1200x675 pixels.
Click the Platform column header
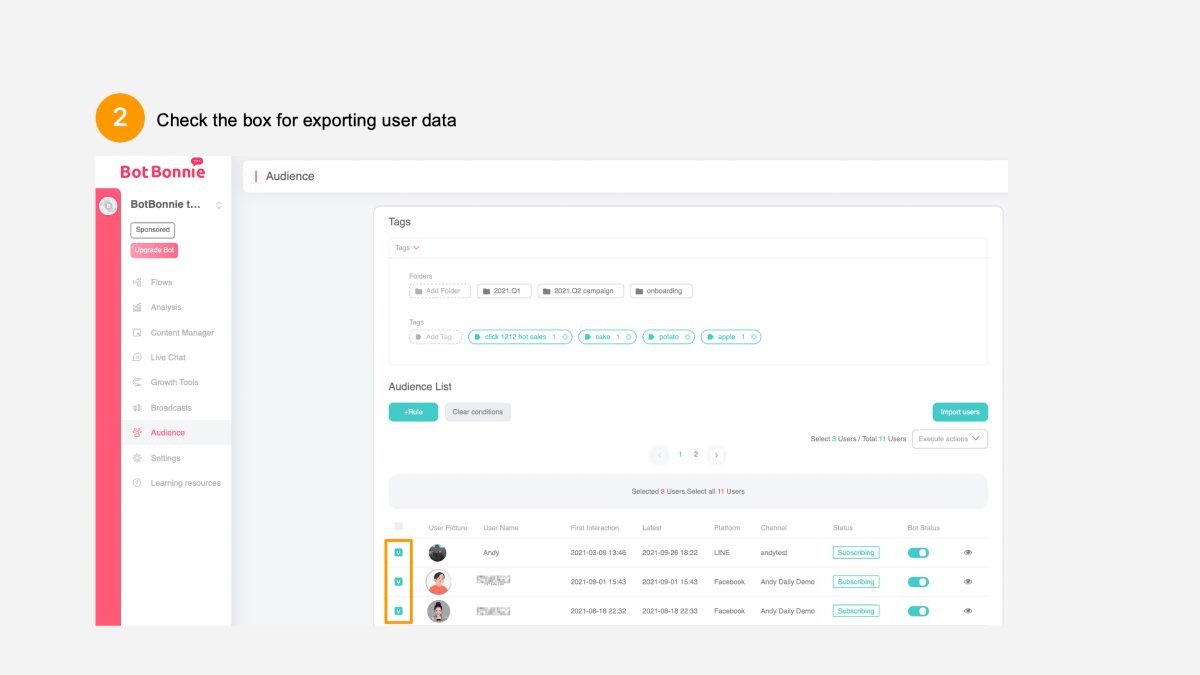coord(727,528)
